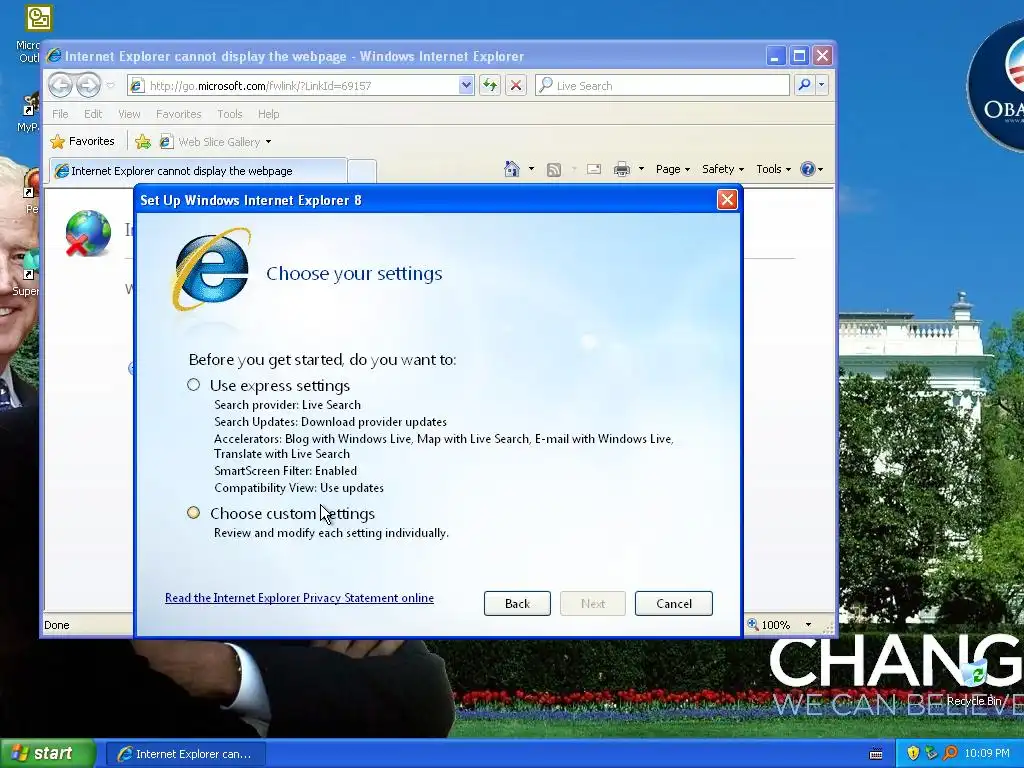Expand the Print dropdown arrow
This screenshot has height=768, width=1024.
[641, 169]
